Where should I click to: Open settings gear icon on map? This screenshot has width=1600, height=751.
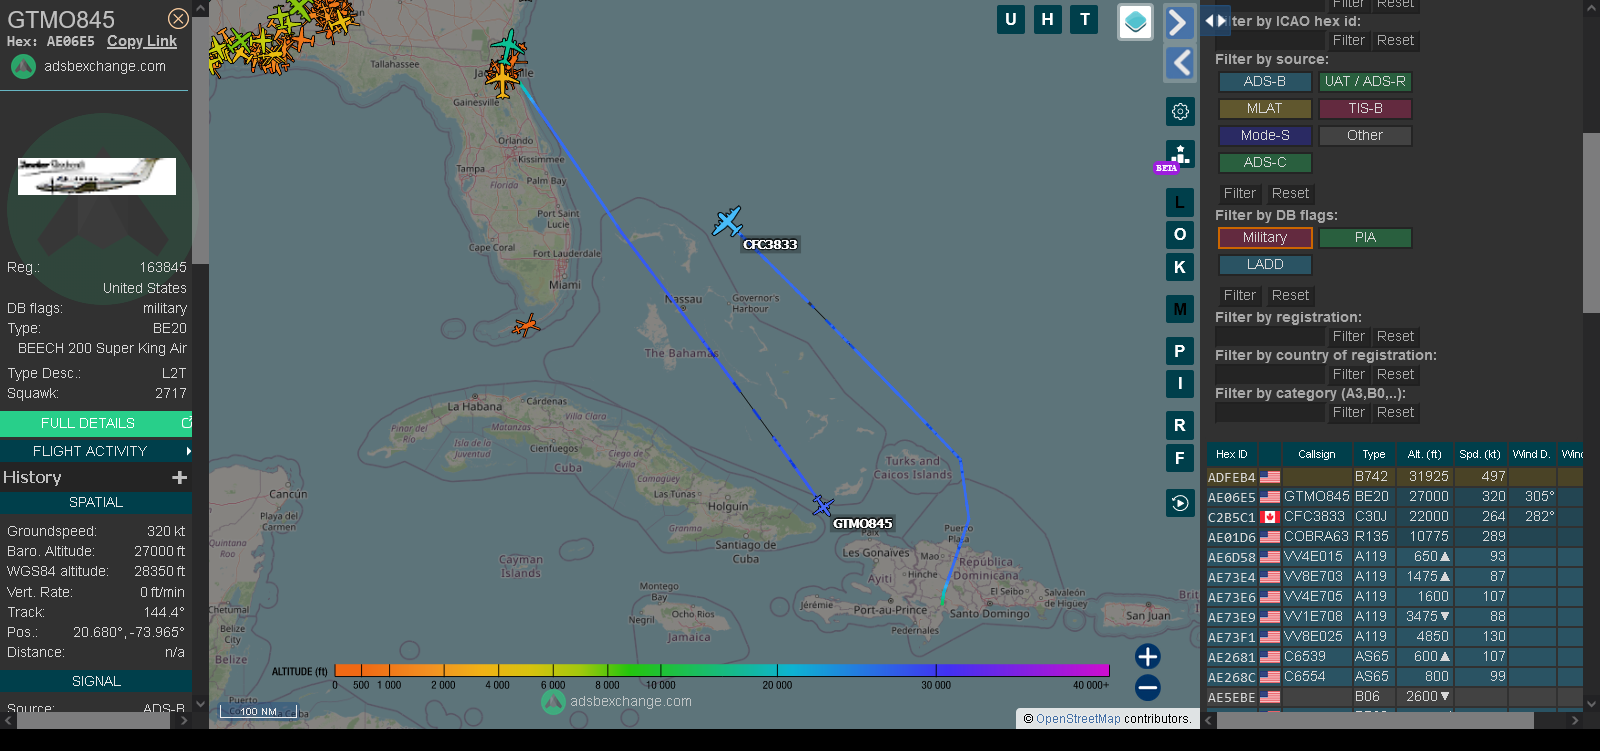[1180, 111]
